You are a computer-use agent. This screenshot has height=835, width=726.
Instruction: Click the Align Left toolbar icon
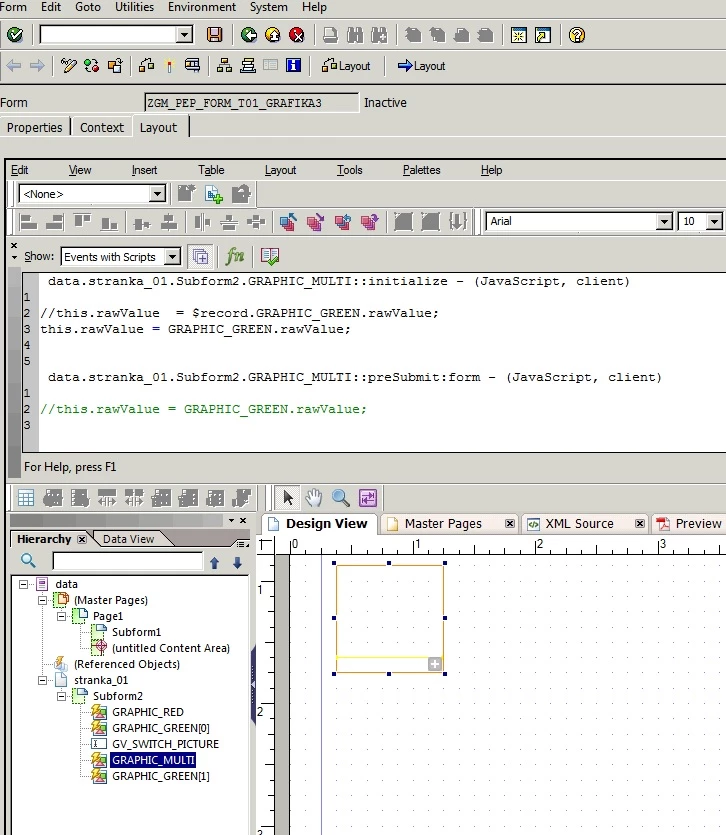pyautogui.click(x=28, y=222)
